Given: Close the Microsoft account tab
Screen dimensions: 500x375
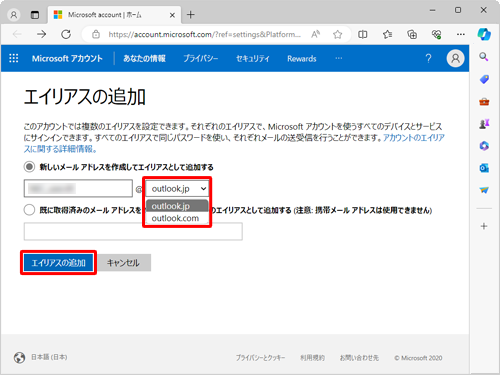Looking at the screenshot, I should click(172, 15).
